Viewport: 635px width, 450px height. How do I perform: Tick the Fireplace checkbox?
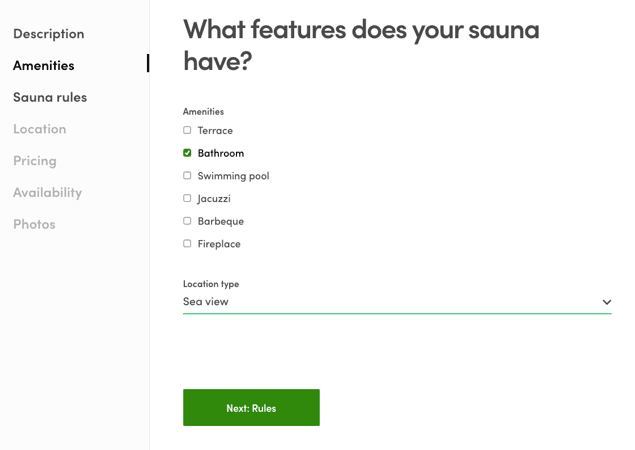pyautogui.click(x=187, y=244)
